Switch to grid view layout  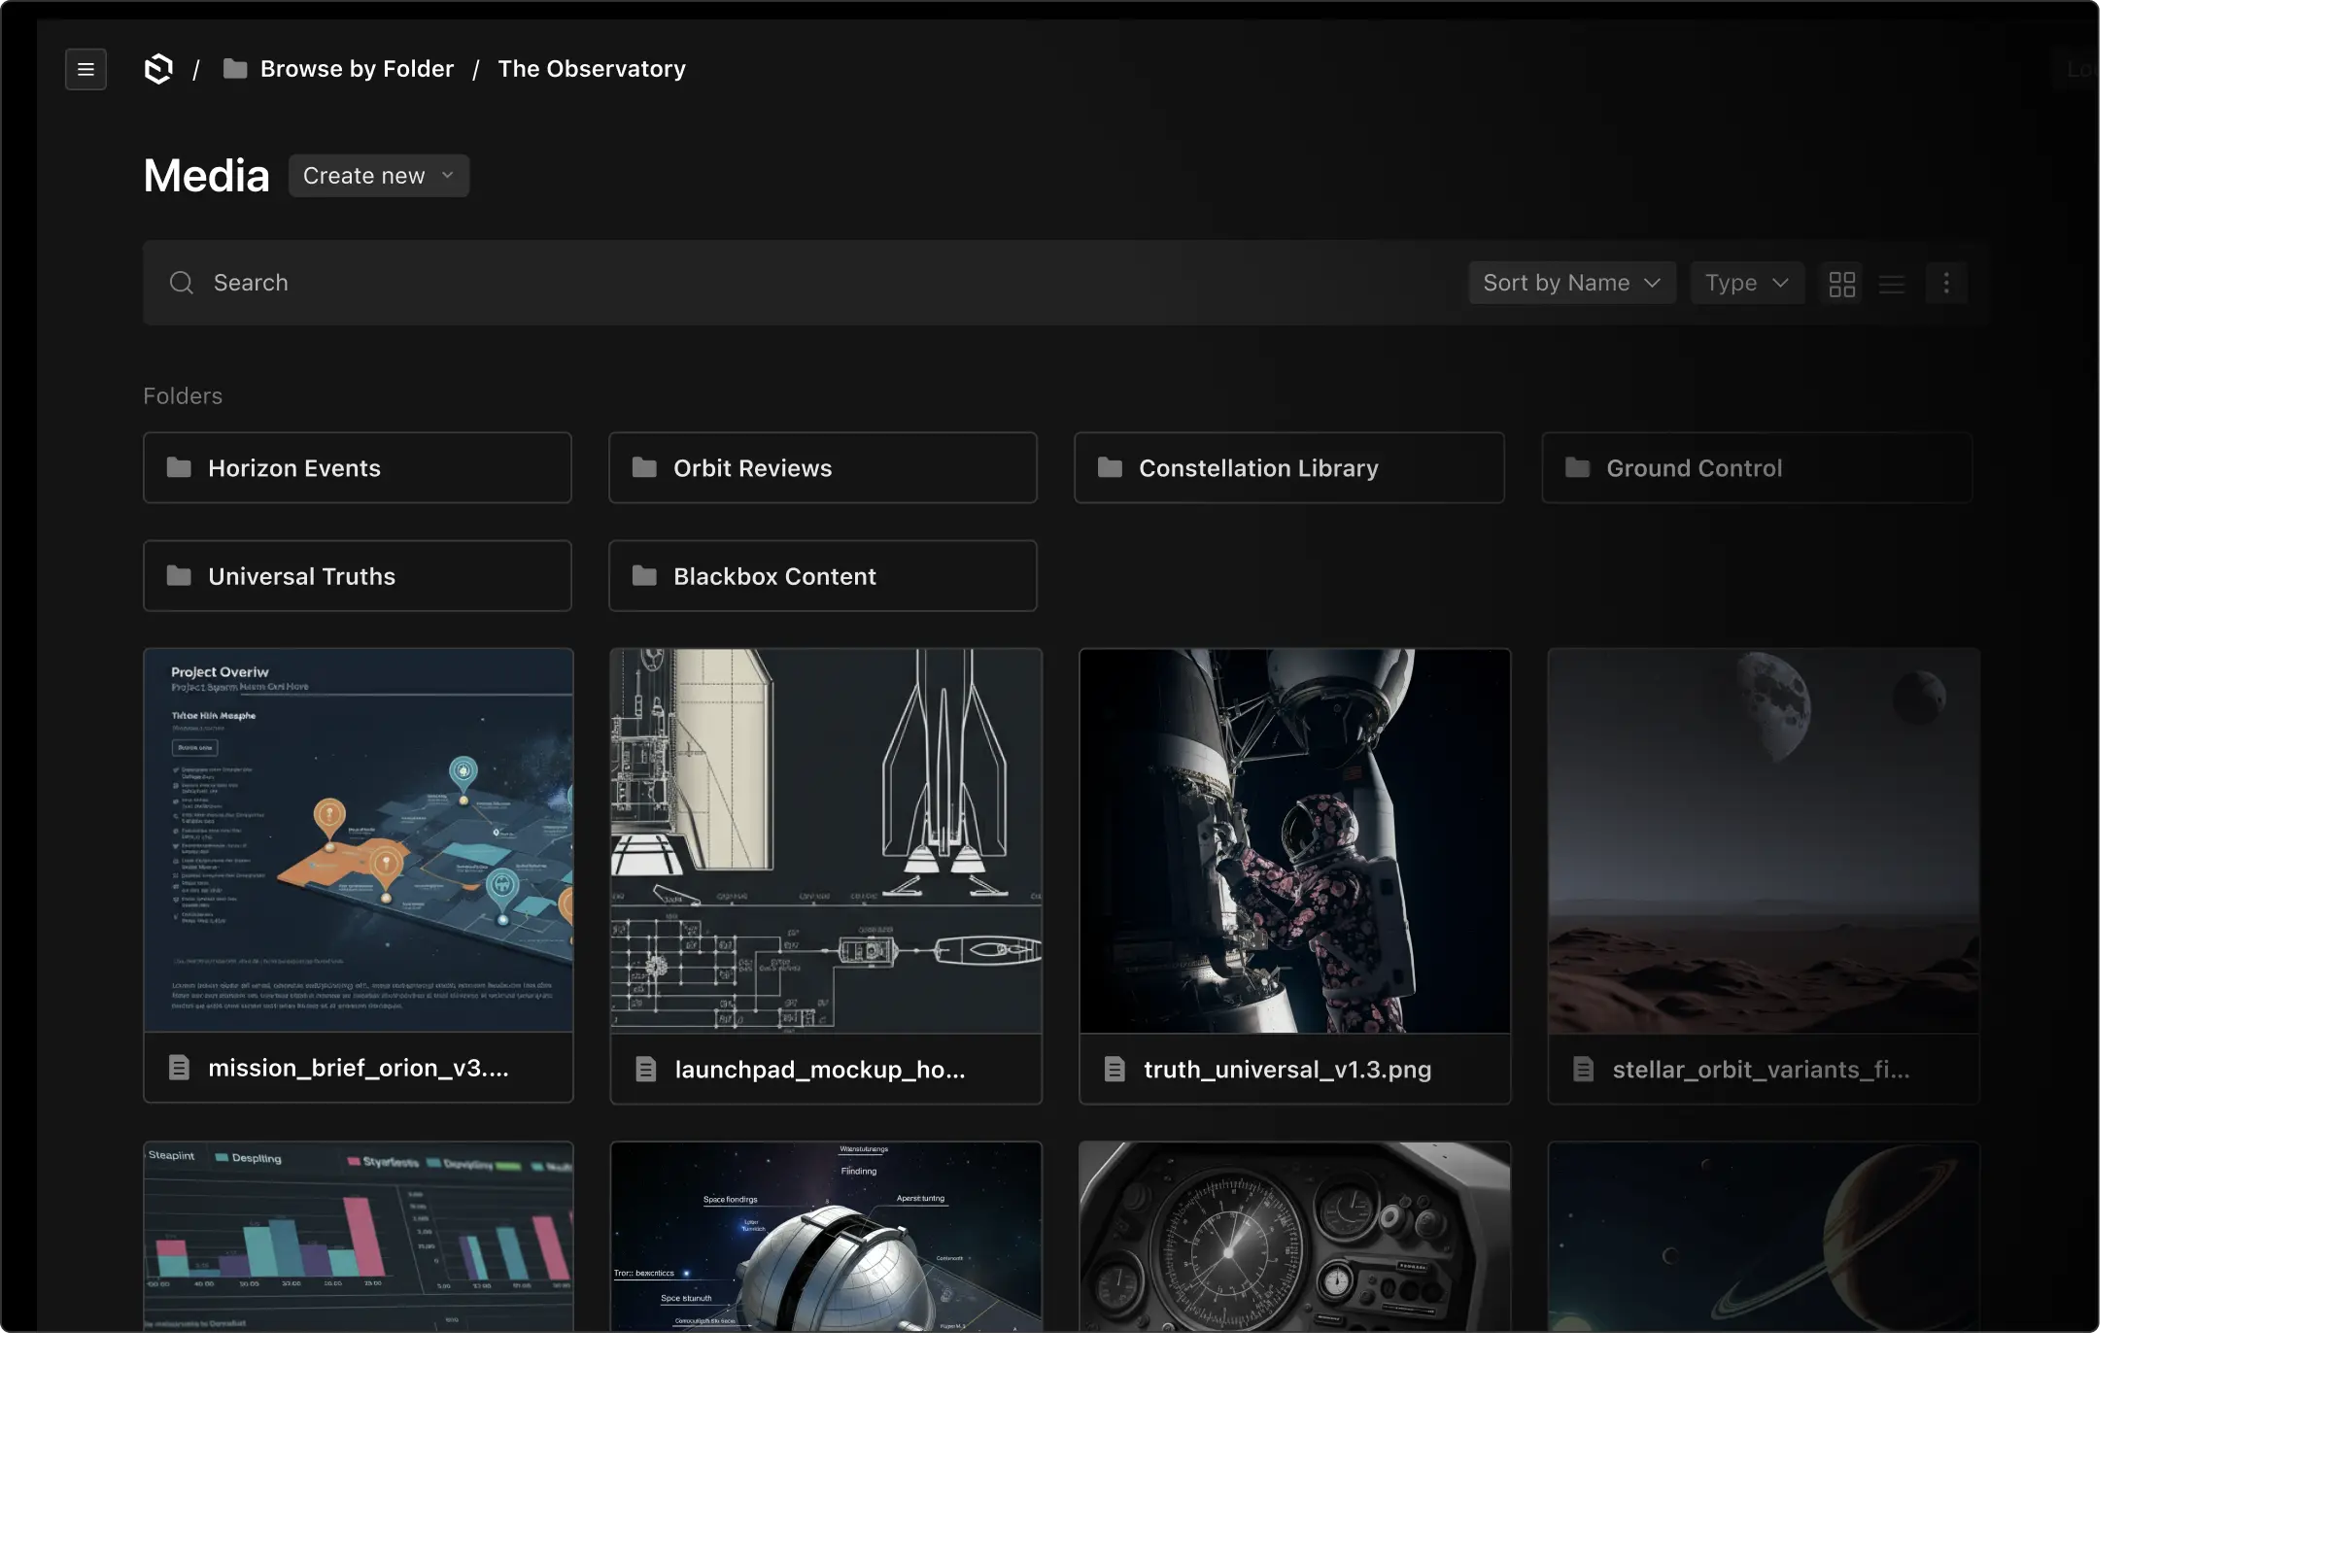point(1841,284)
